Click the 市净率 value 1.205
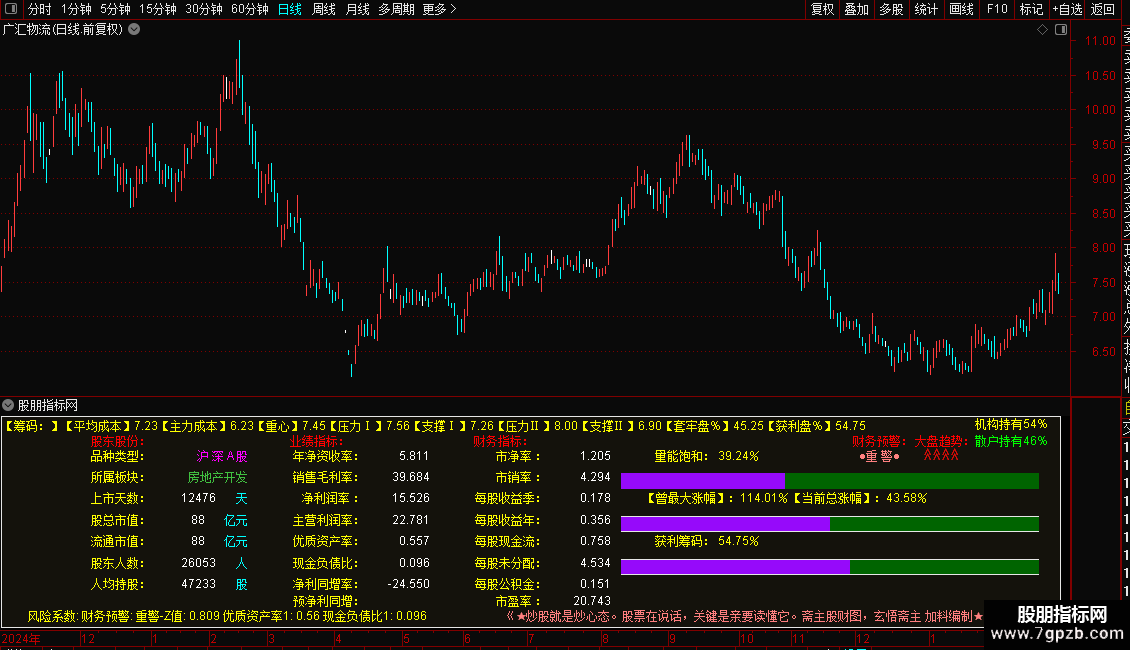Viewport: 1130px width, 650px height. (595, 456)
